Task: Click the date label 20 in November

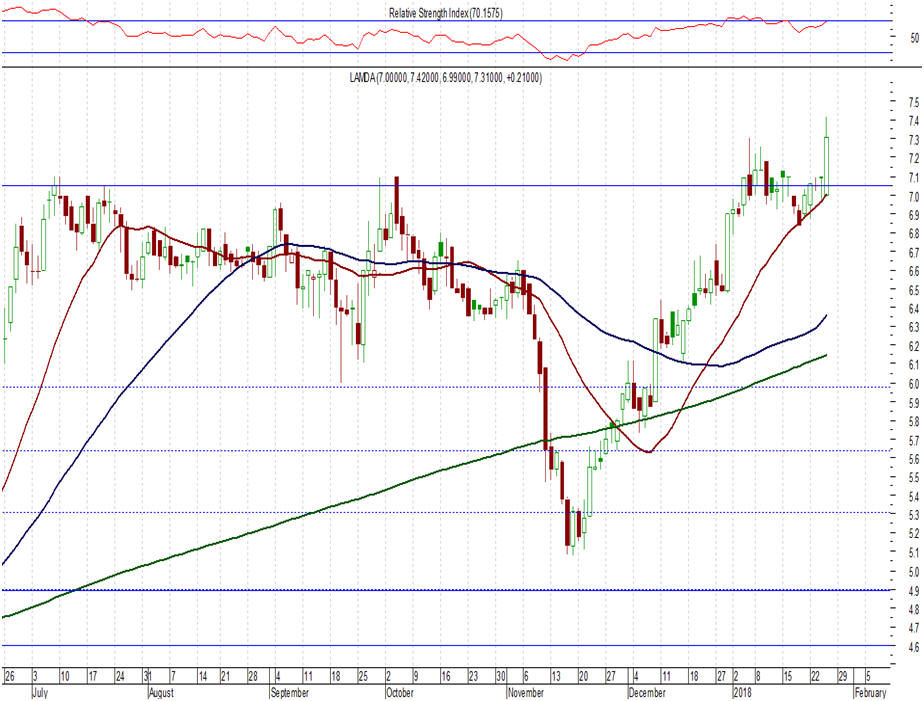Action: pos(583,676)
